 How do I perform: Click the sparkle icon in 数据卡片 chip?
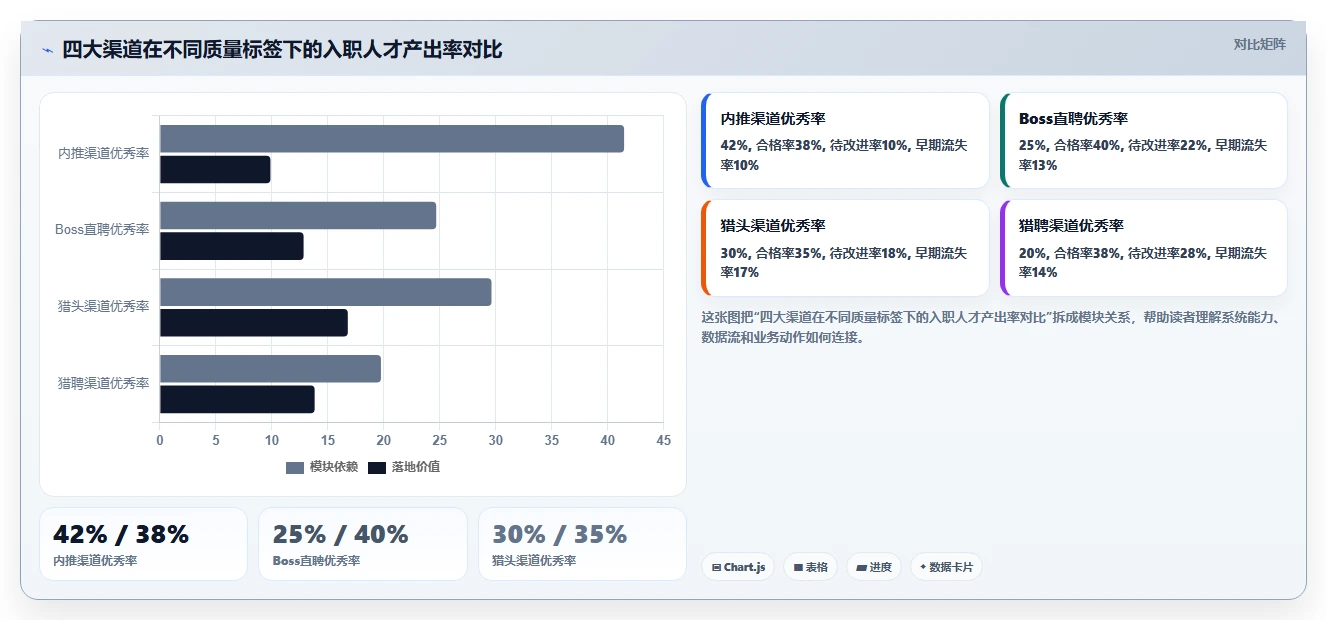point(923,567)
